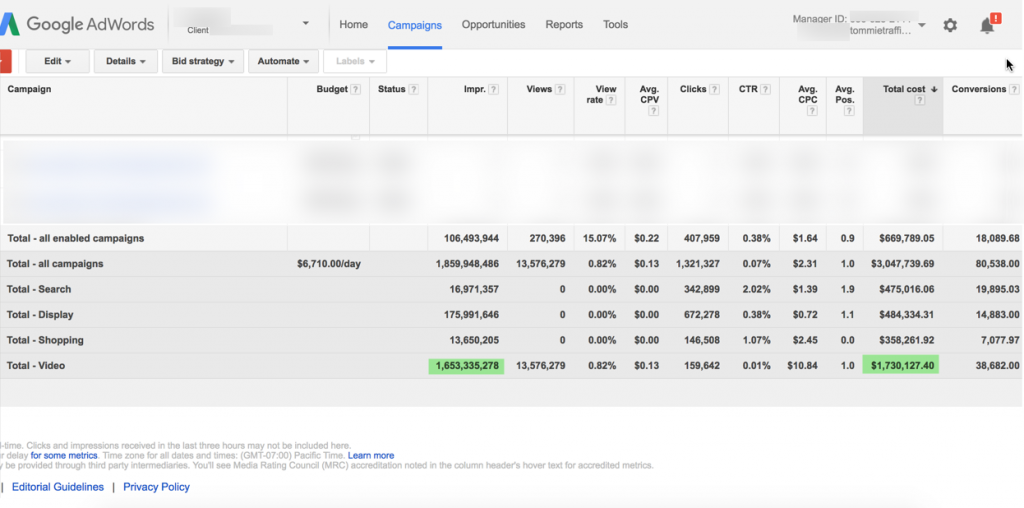Click the 2.02% CTR value
Screen dimensions: 1024x508
pyautogui.click(x=756, y=289)
